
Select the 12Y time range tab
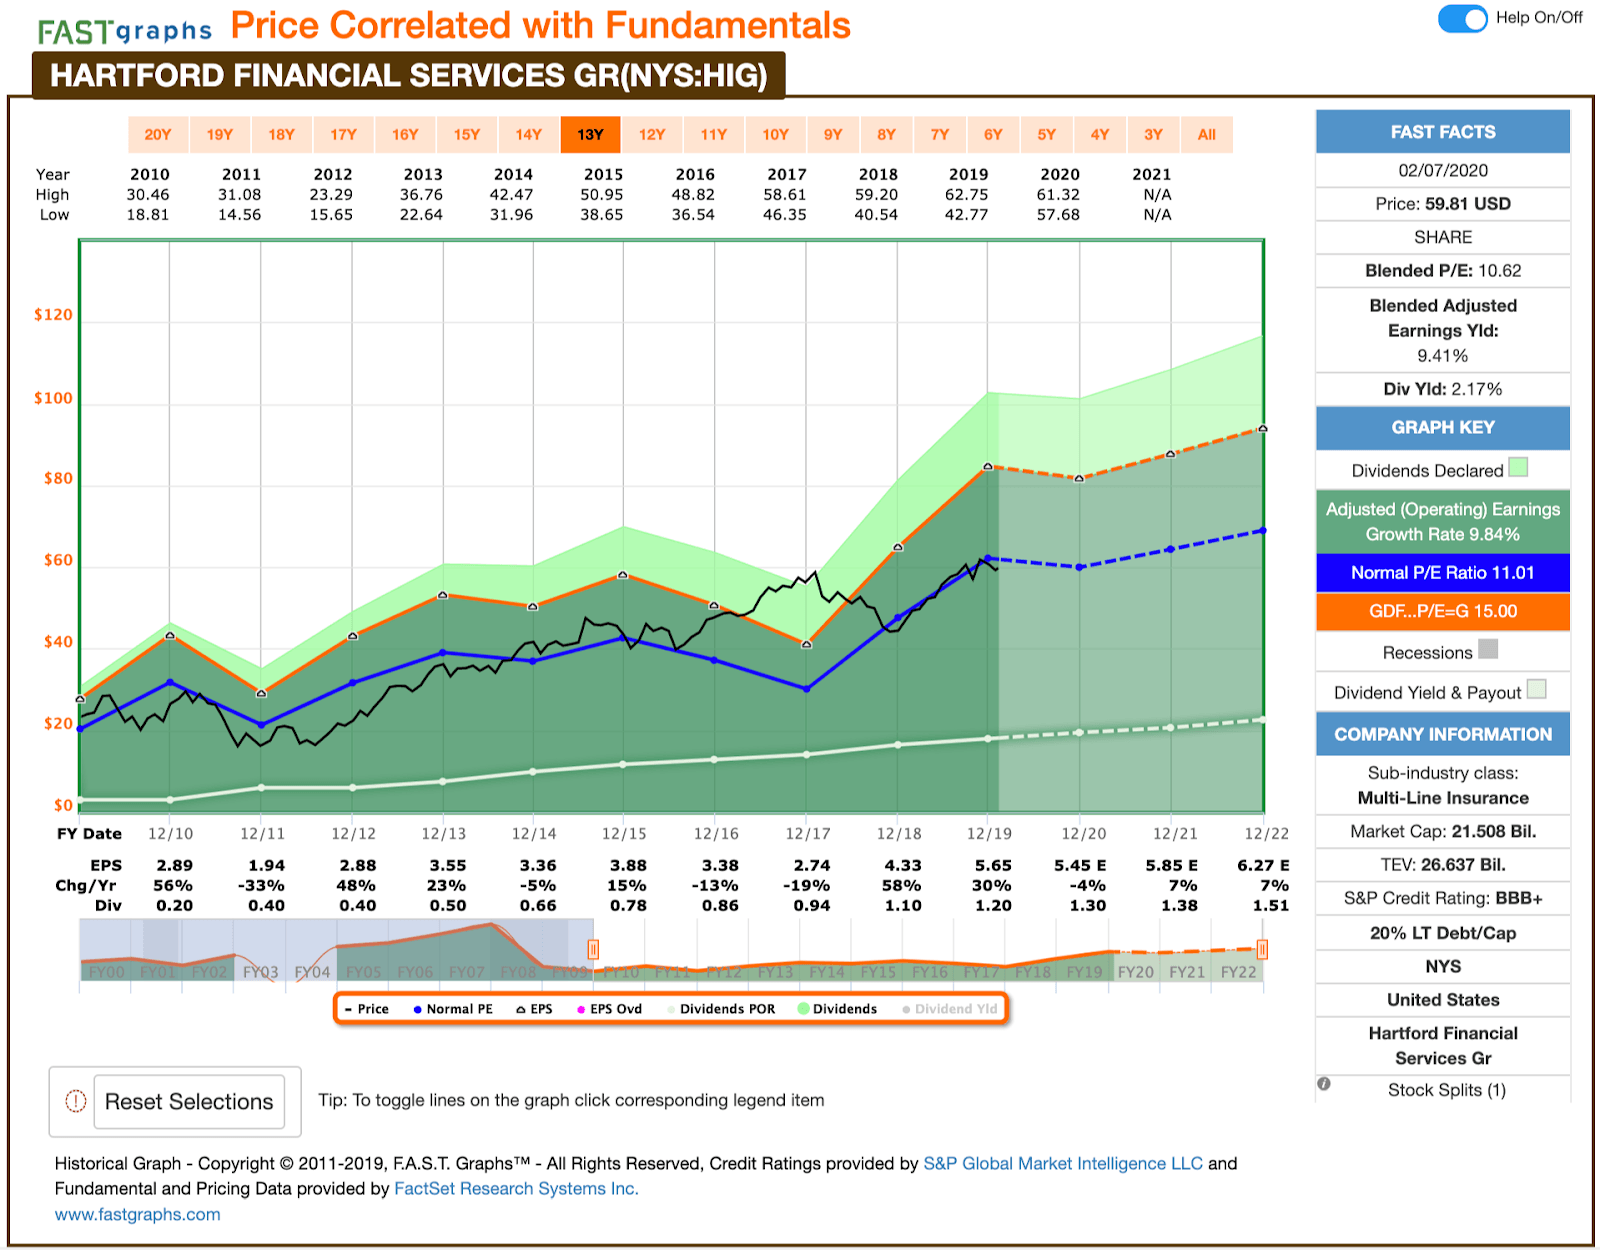(652, 134)
